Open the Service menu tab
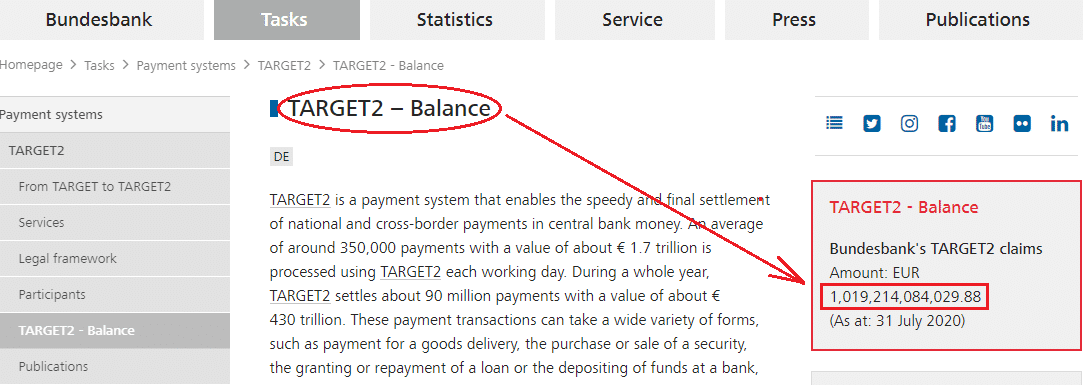This screenshot has width=1083, height=385. 632,19
